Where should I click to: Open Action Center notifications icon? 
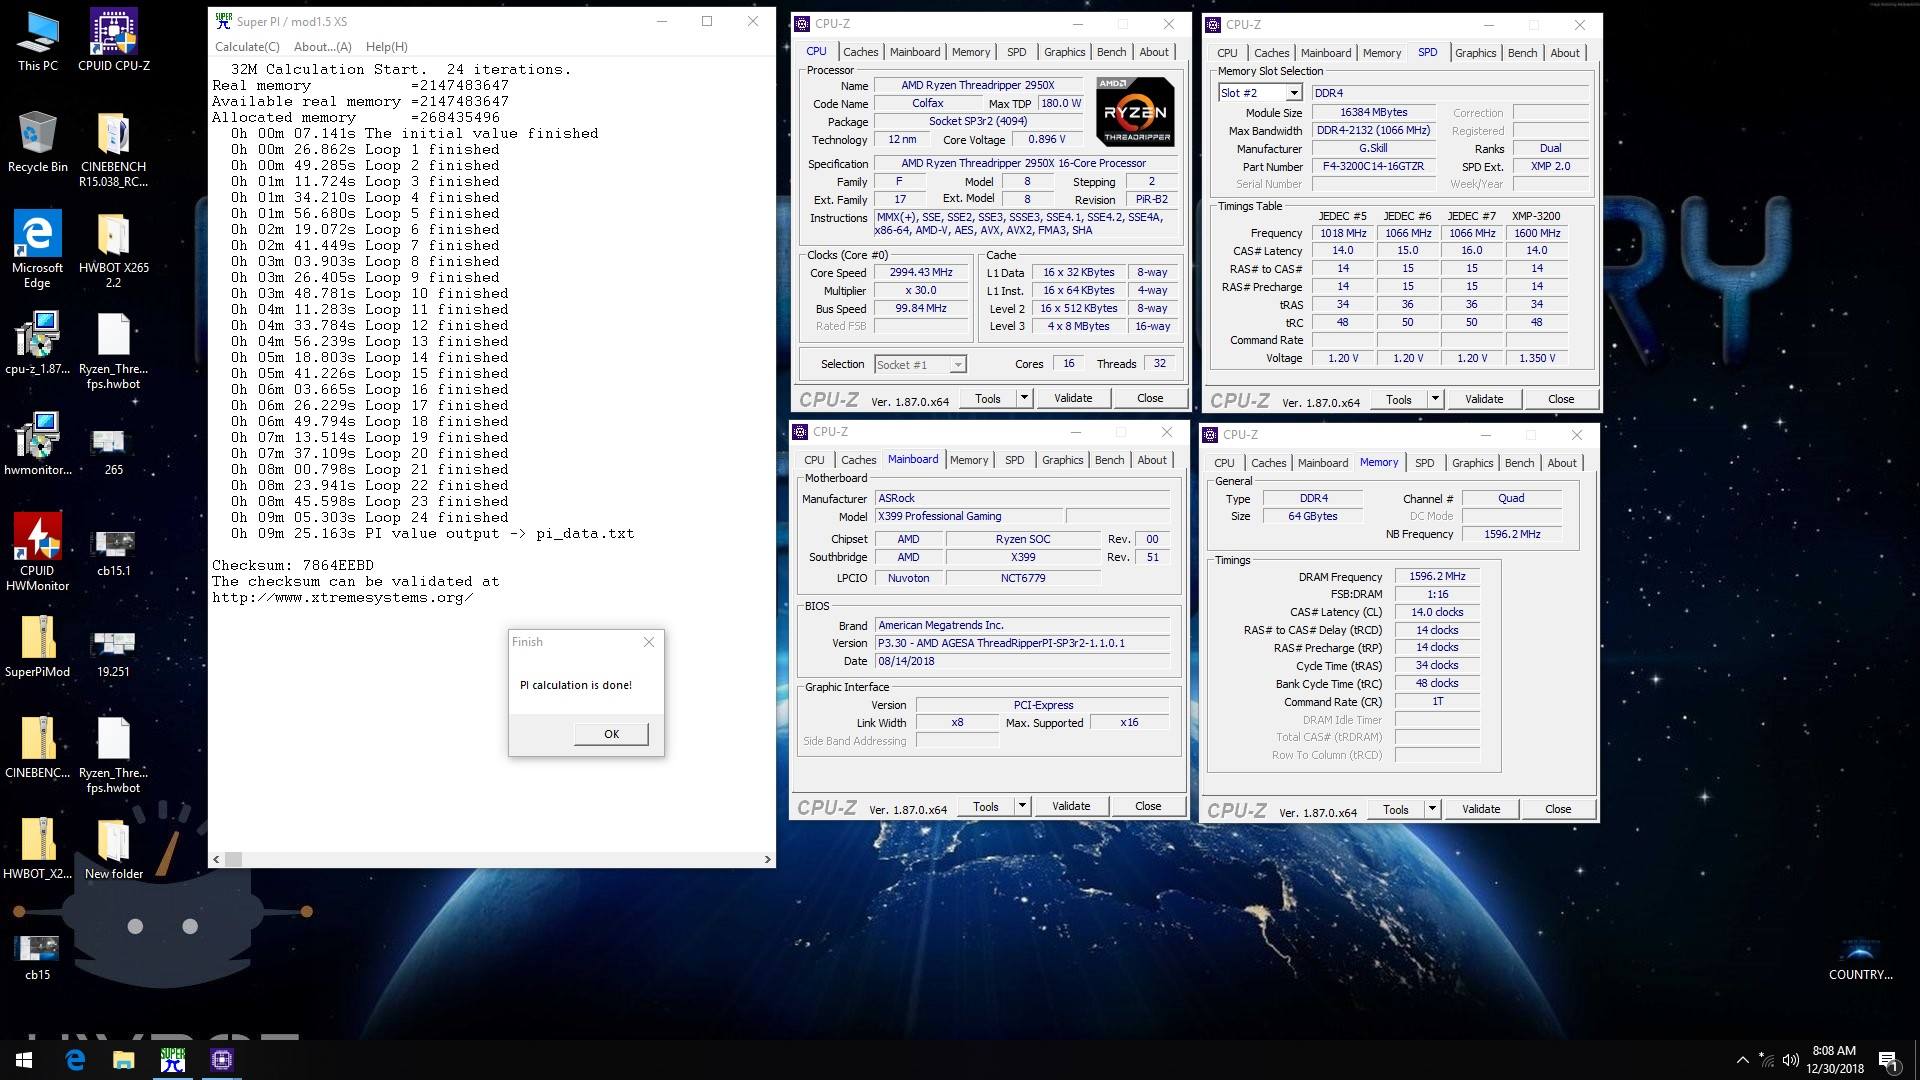1888,1060
